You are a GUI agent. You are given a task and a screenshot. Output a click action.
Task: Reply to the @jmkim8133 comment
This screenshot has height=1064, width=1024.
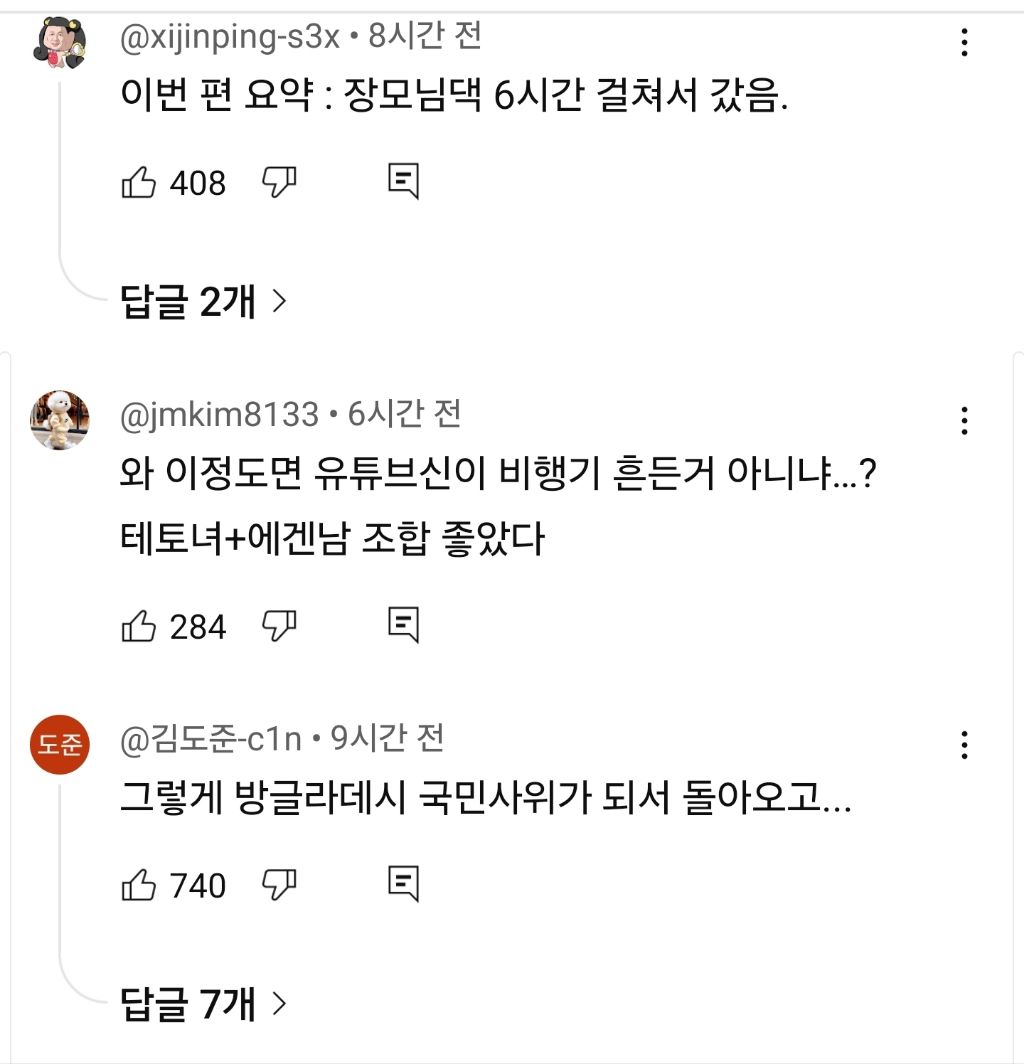coord(402,626)
